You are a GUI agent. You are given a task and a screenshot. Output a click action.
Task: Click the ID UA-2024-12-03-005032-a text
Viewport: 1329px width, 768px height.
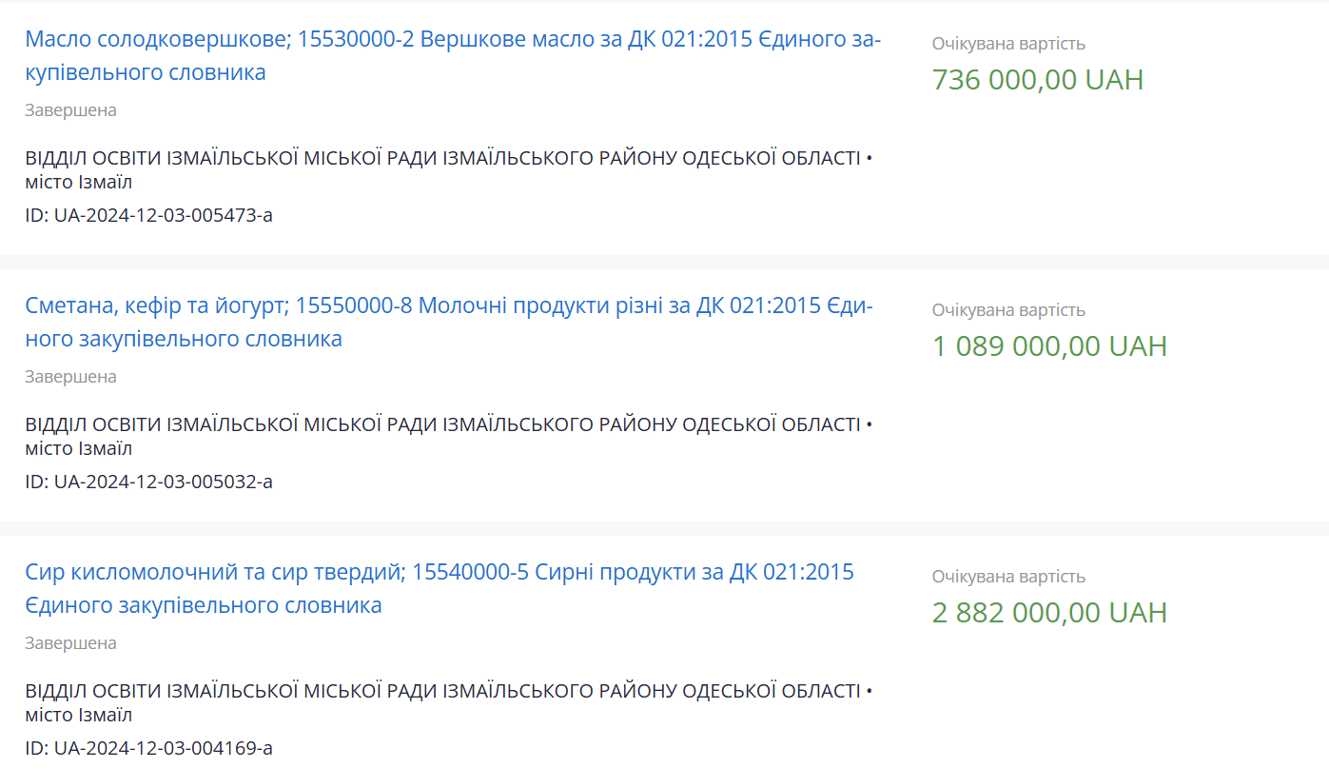tap(149, 482)
